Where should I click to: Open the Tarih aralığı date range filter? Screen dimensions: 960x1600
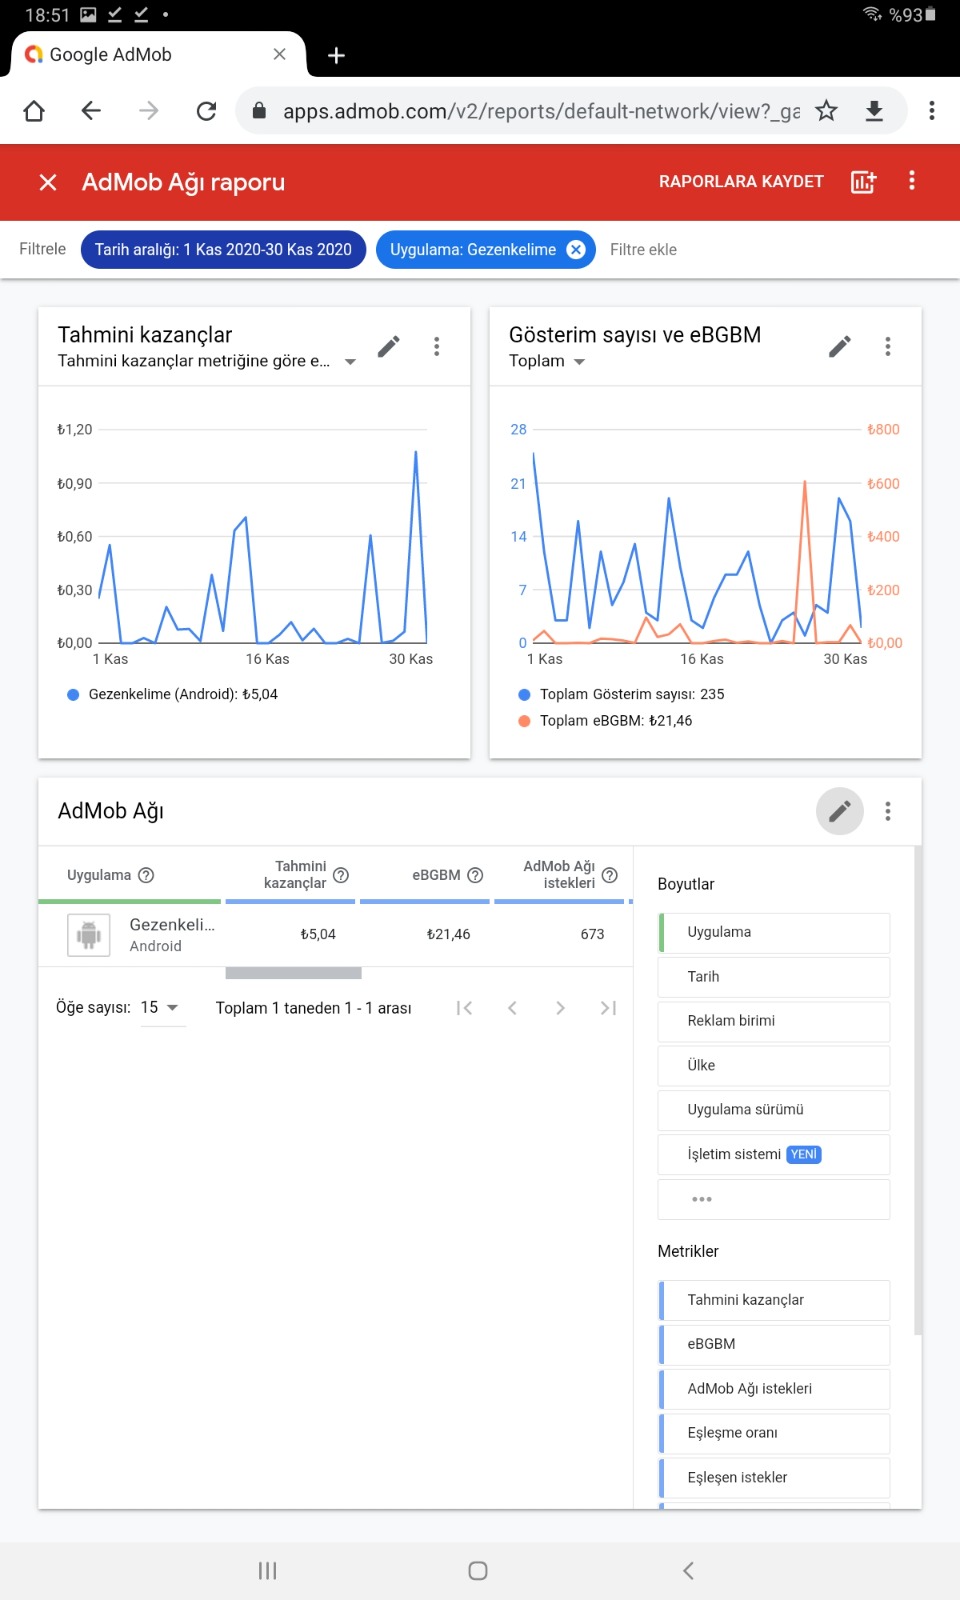point(223,250)
